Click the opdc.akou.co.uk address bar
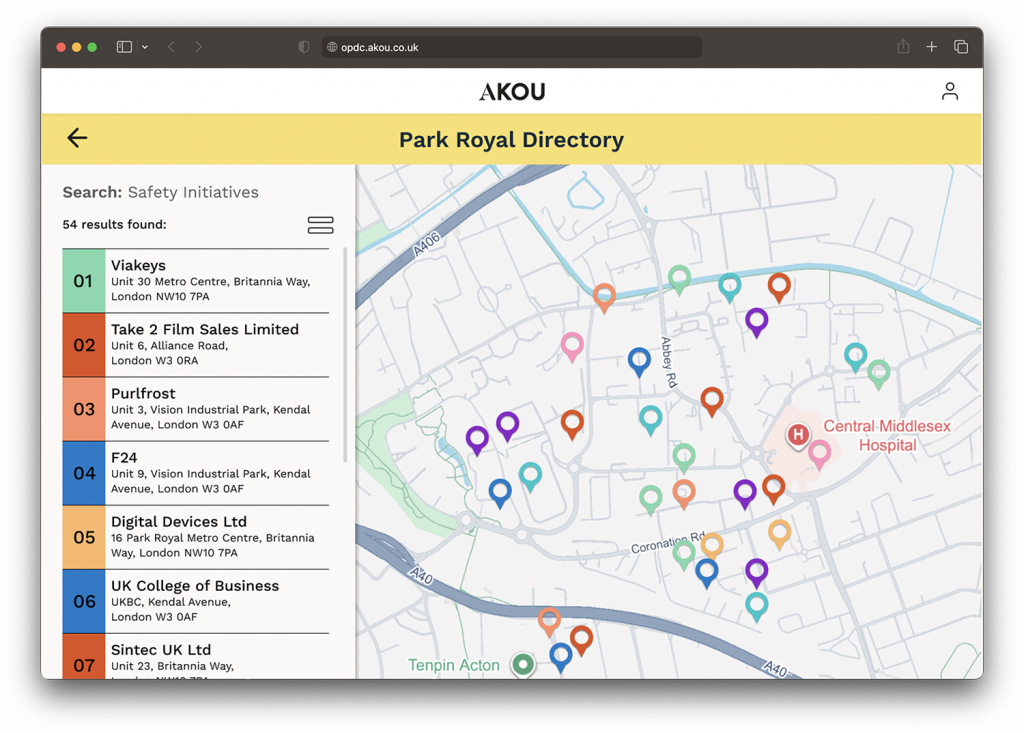1024x733 pixels. pos(512,47)
